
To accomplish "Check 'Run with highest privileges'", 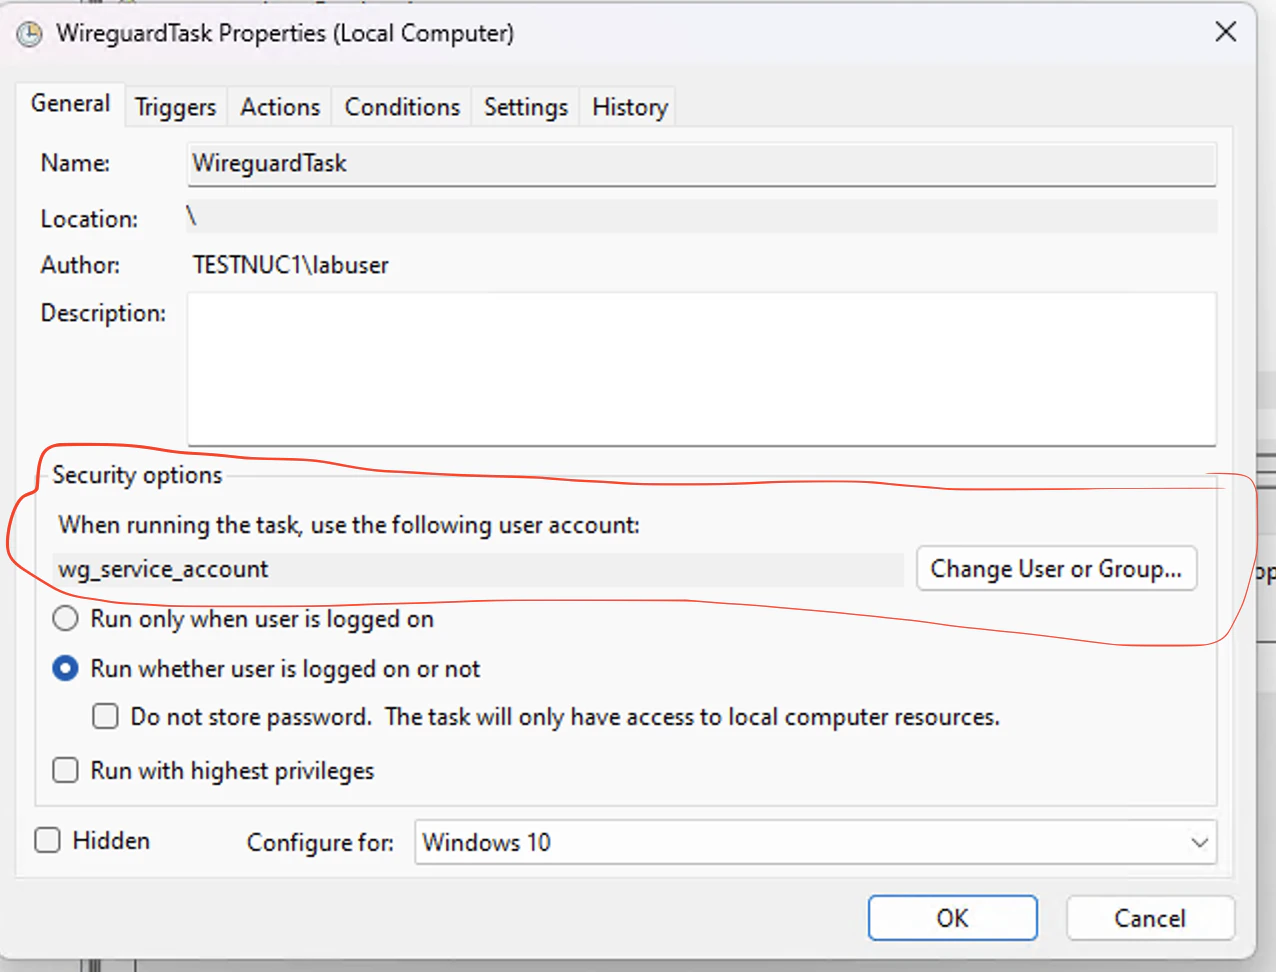I will 65,770.
